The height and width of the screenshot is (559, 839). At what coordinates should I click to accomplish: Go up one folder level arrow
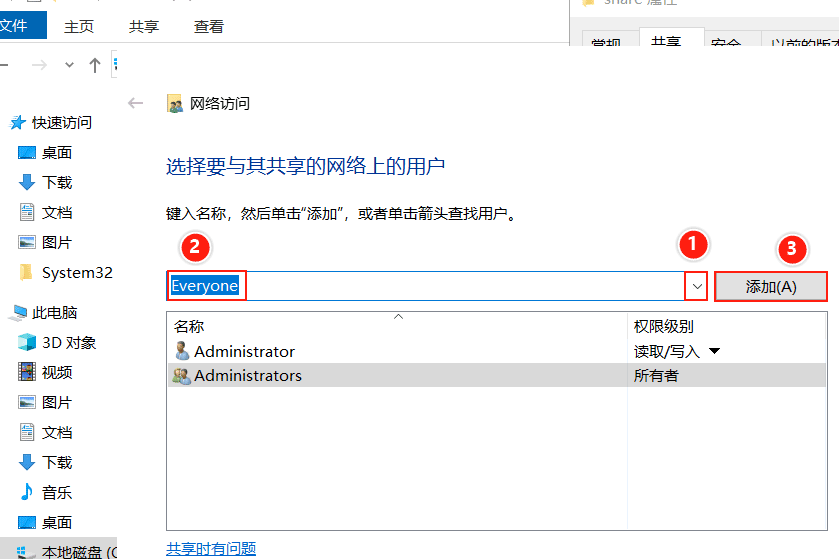coord(95,65)
